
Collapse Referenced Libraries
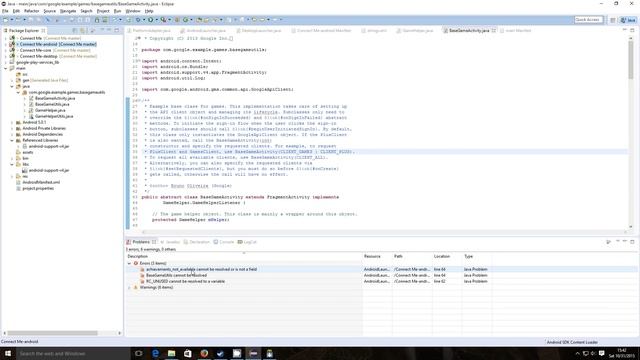click(12, 140)
